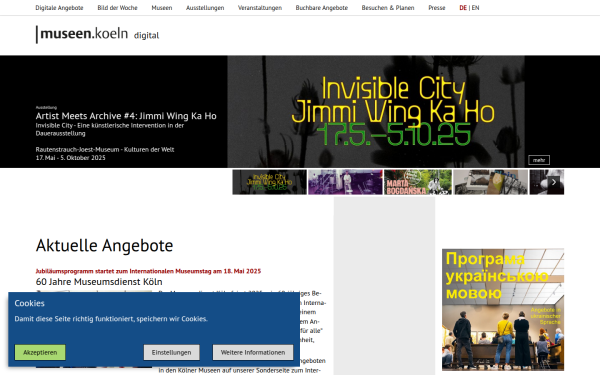Select the Marta Bogdańska carousel thumbnail
The image size is (600, 375).
tap(418, 182)
